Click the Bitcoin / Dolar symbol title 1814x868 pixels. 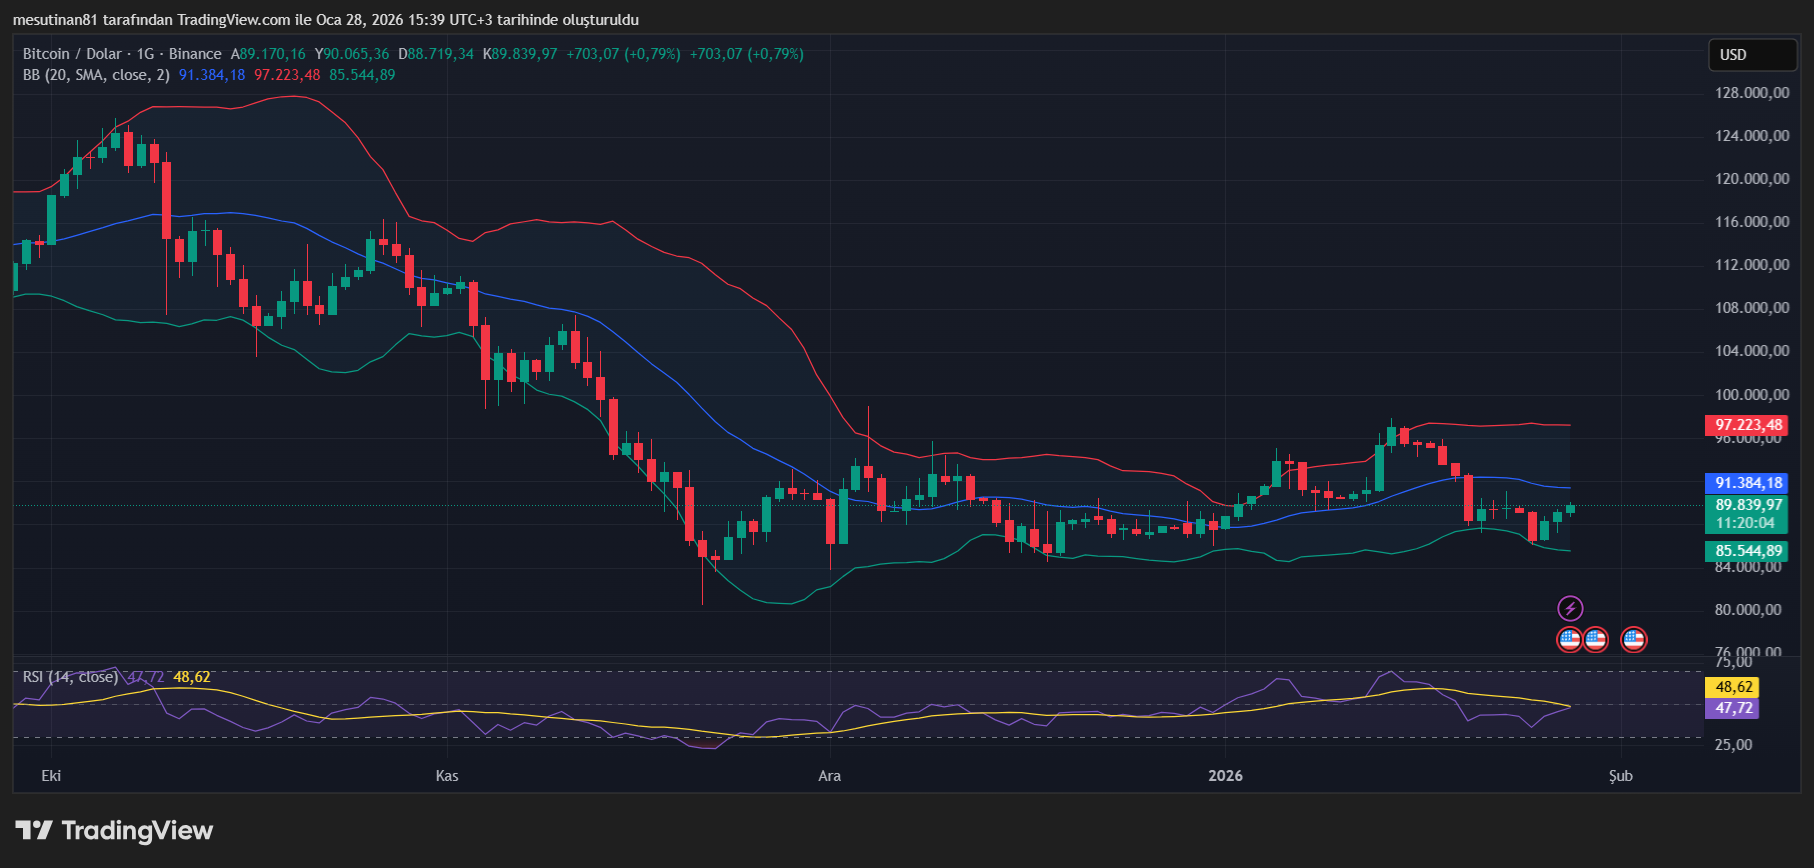pos(72,54)
